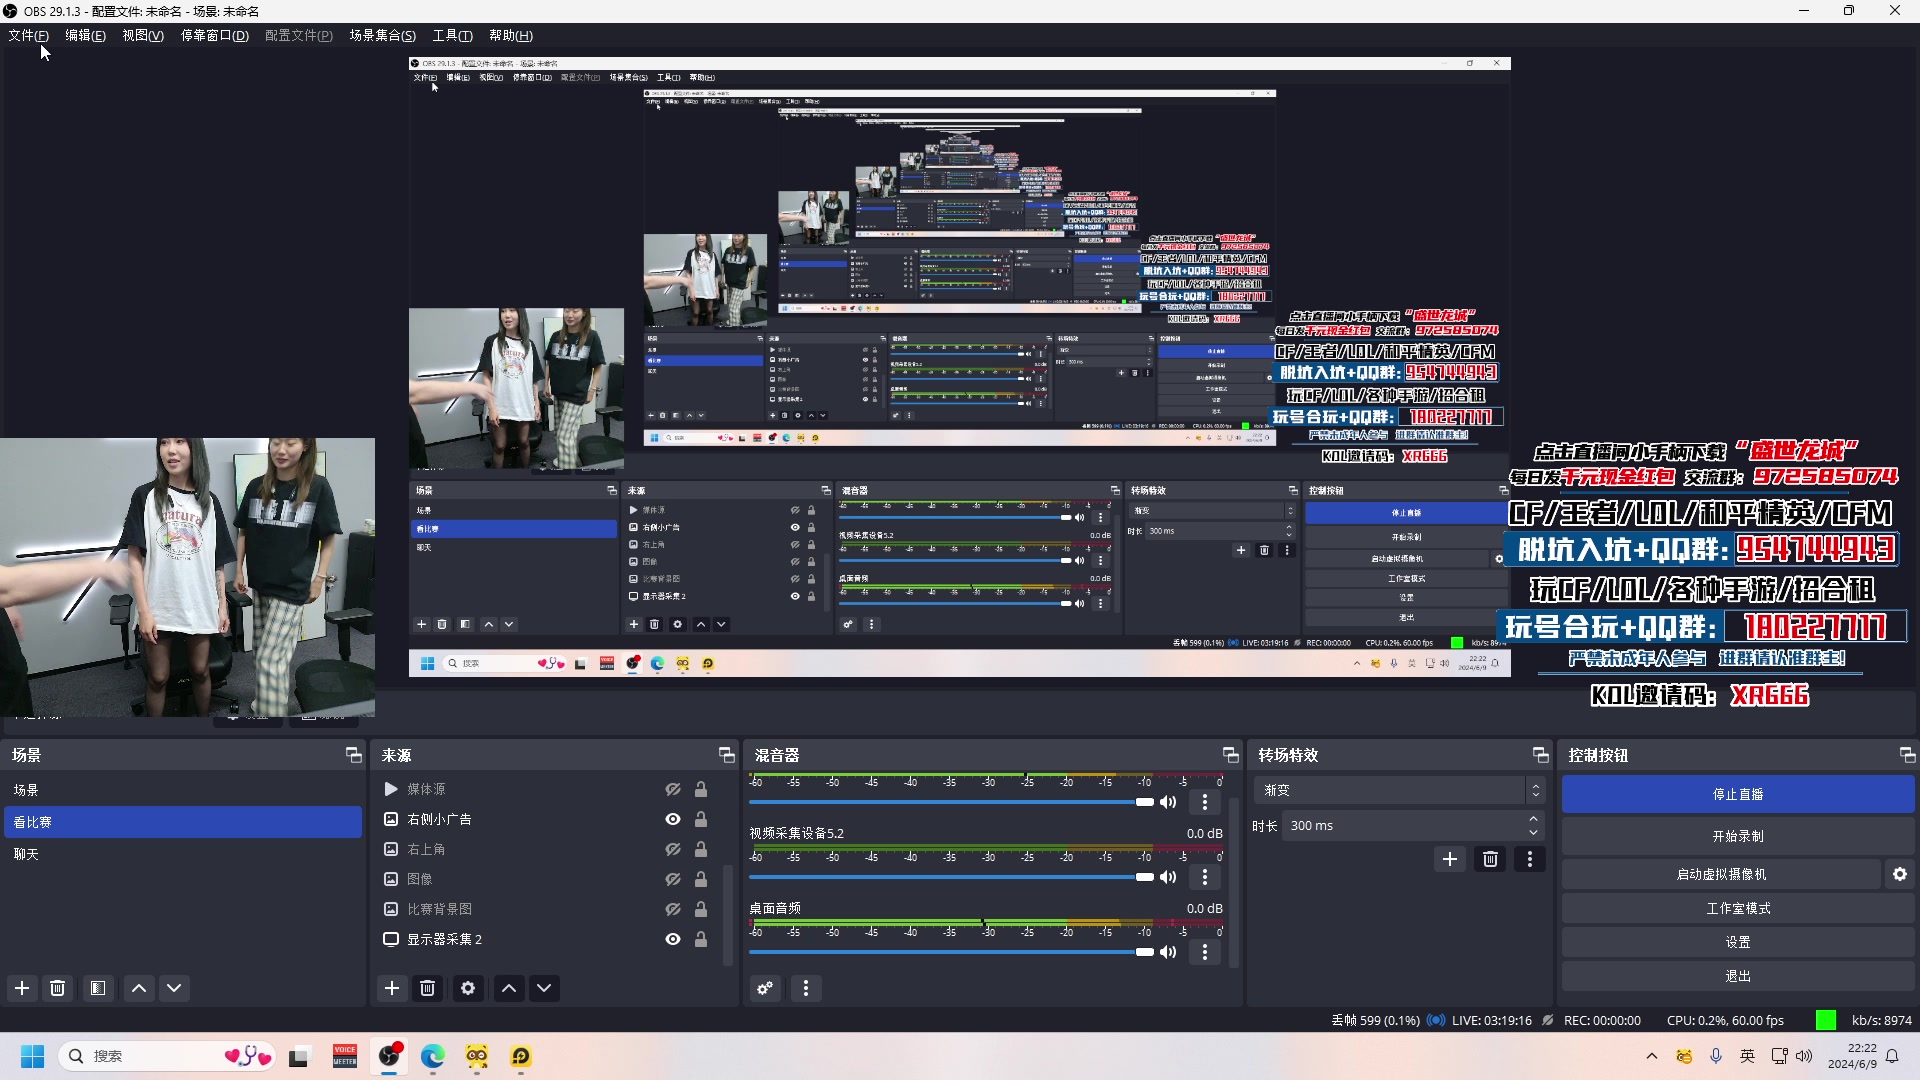The image size is (1920, 1080).
Task: Show the hidden 比赛背景图 source
Action: 673,909
